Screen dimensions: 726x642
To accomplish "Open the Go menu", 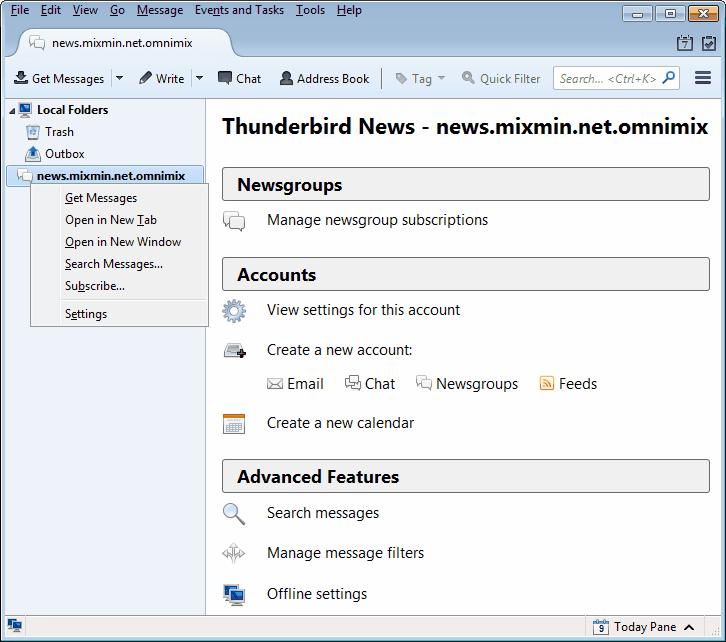I will pyautogui.click(x=117, y=10).
